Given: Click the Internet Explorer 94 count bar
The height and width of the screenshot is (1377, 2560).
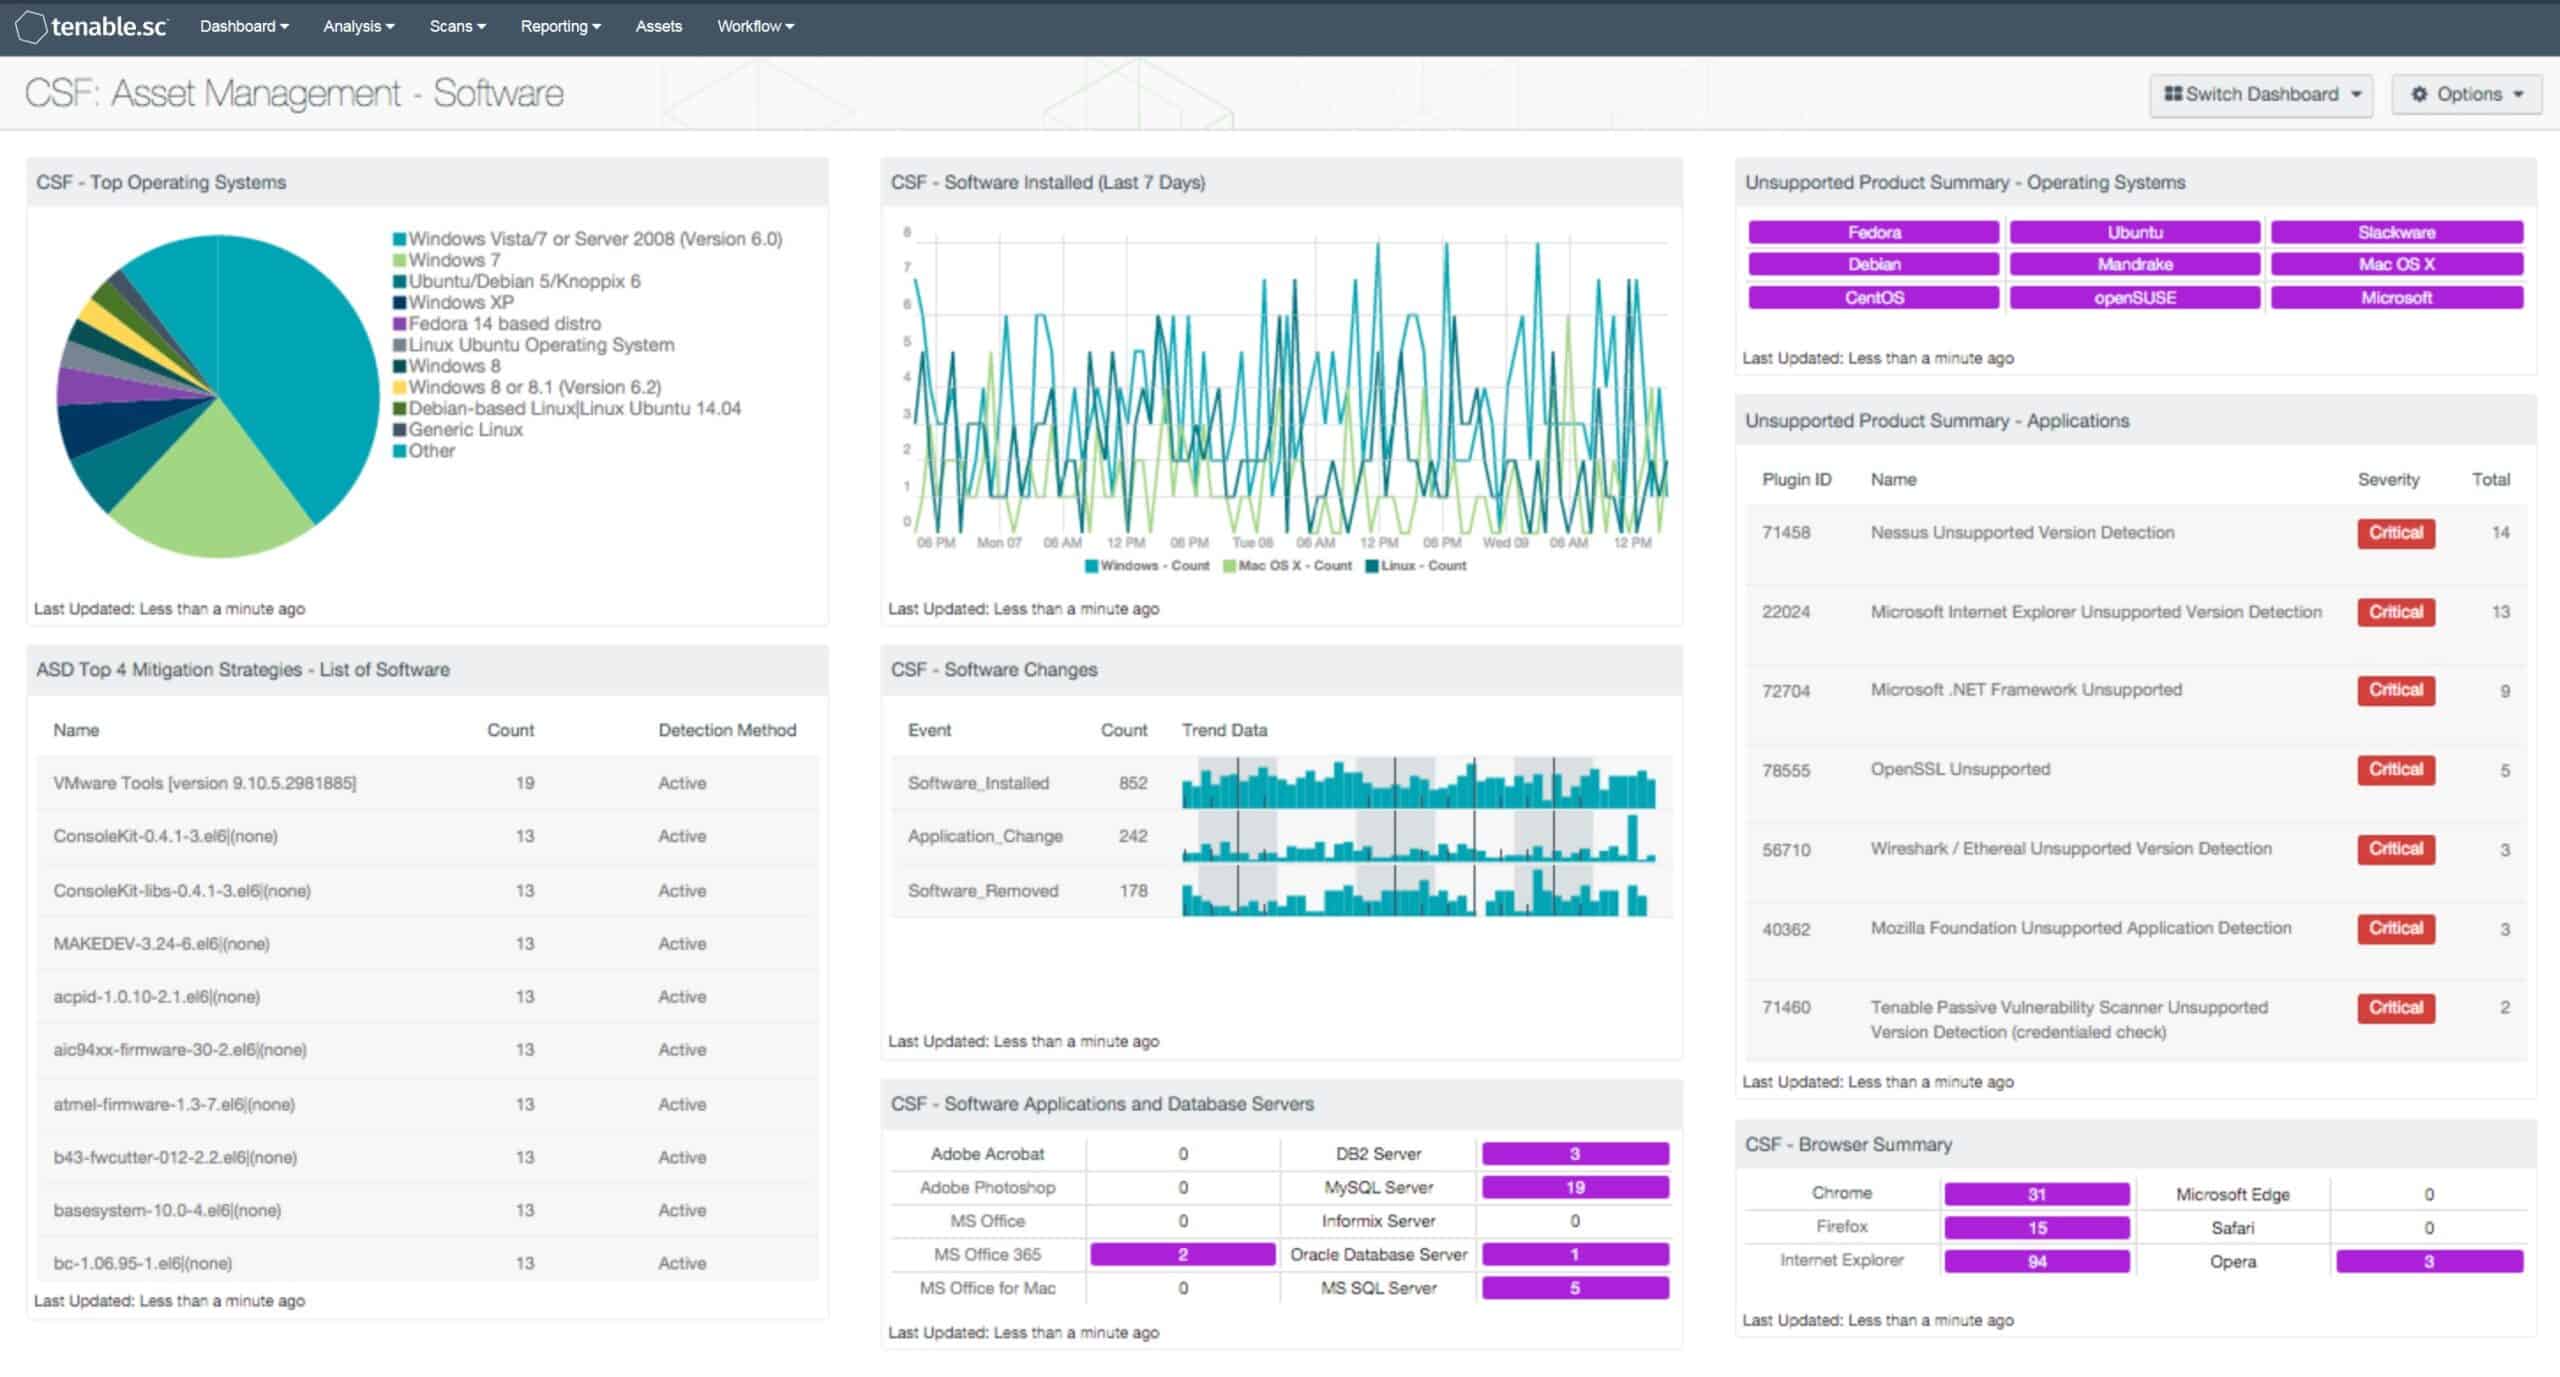Looking at the screenshot, I should 2036,1262.
